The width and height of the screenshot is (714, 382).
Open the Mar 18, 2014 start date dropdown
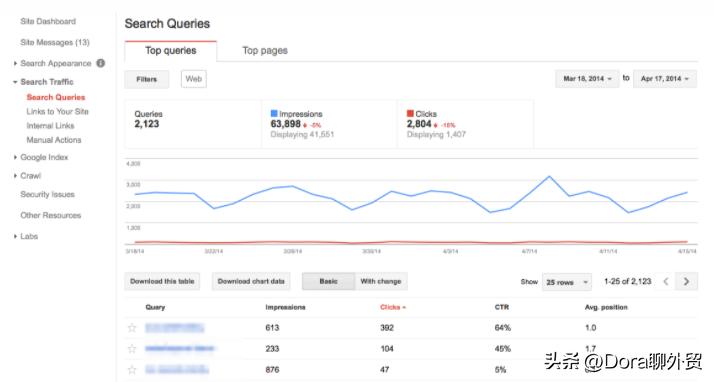tap(587, 79)
